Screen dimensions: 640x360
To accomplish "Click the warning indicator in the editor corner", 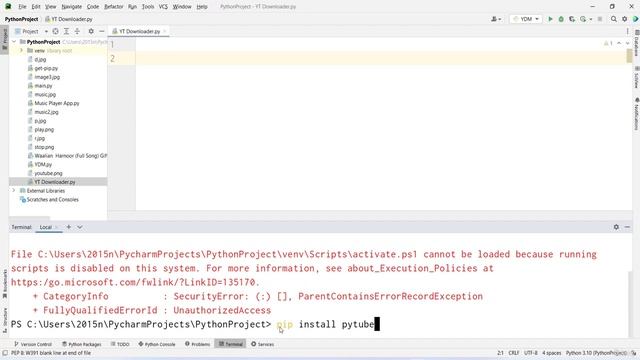I will tap(608, 43).
